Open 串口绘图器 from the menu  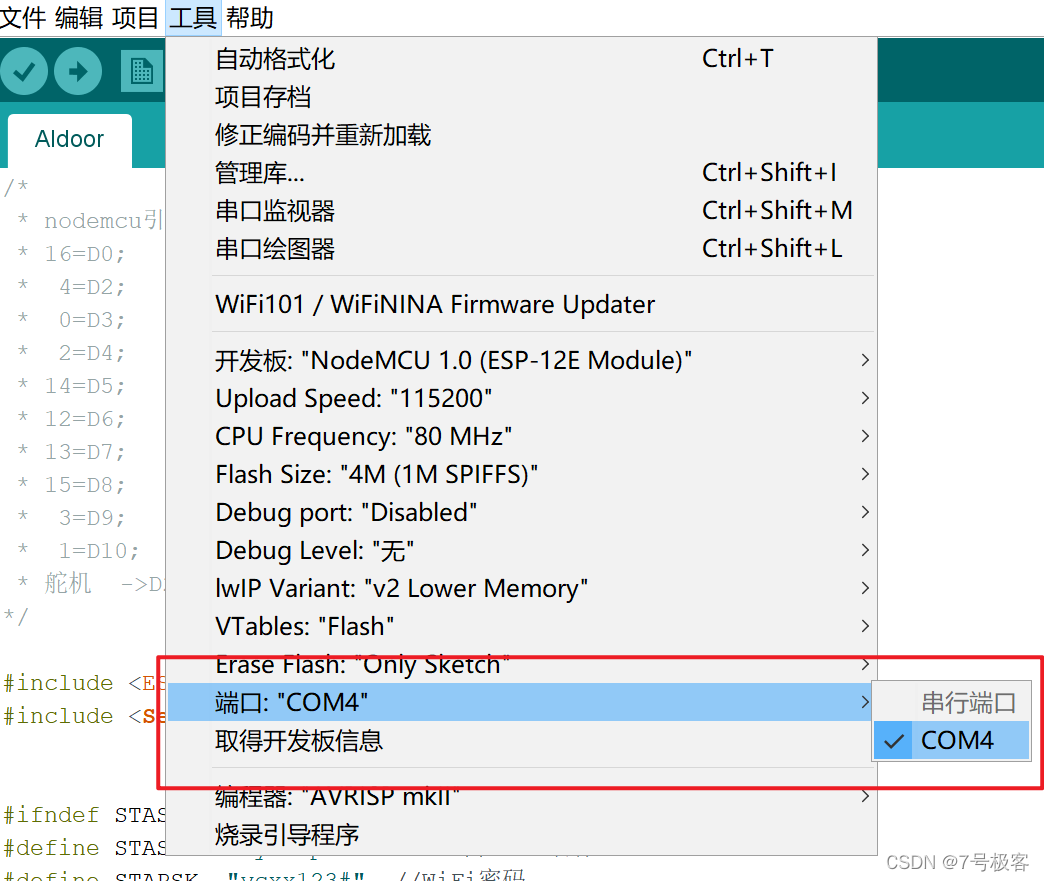click(x=521, y=248)
